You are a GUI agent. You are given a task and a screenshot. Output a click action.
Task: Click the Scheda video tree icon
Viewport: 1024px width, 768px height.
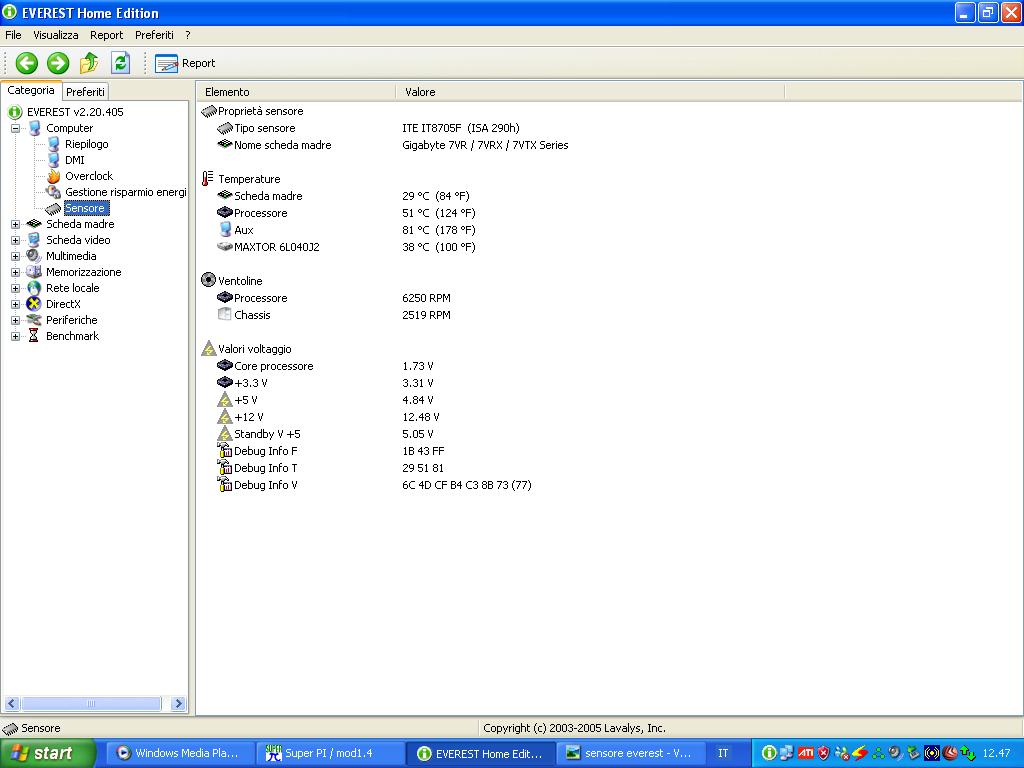[x=34, y=240]
